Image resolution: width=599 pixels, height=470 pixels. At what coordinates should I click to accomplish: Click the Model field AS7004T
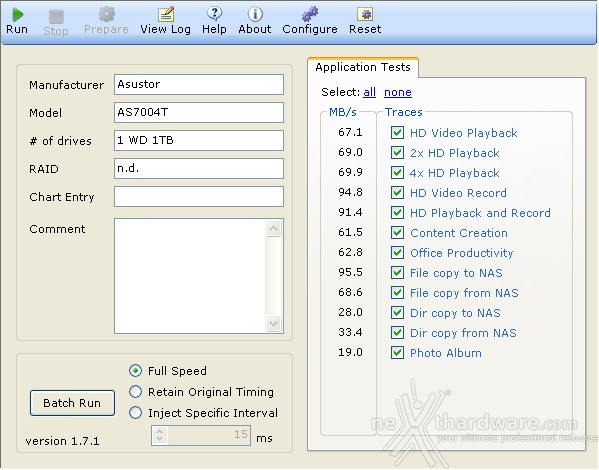[x=199, y=112]
